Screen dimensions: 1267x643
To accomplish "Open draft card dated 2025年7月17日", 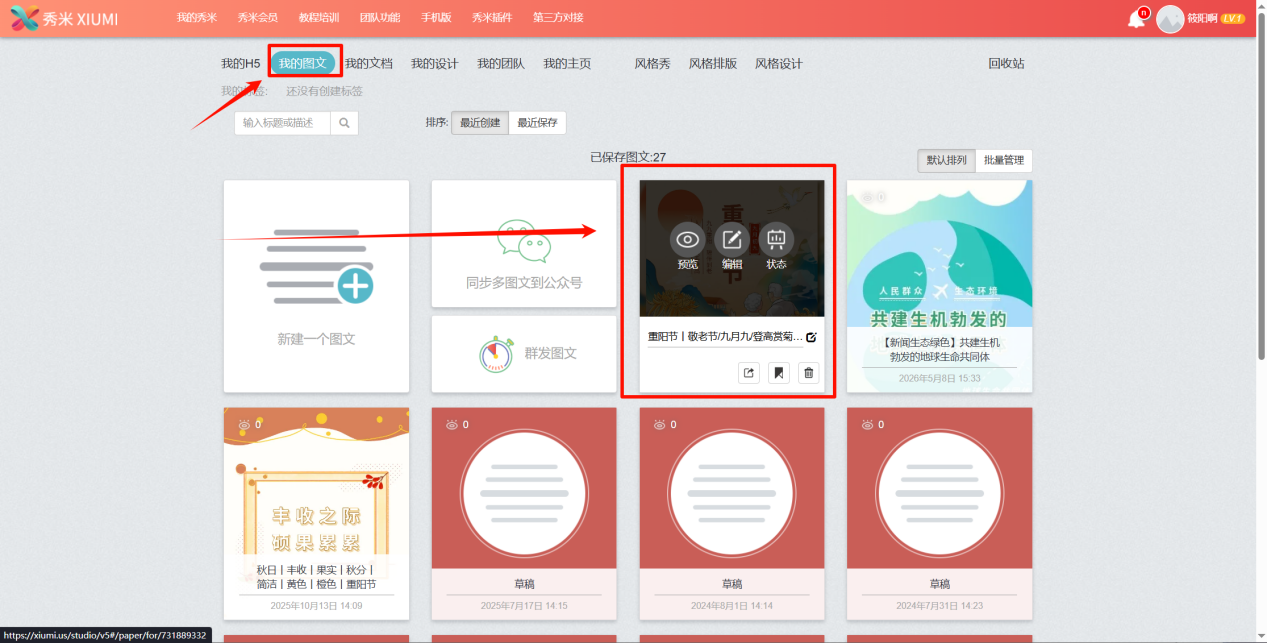I will point(524,514).
